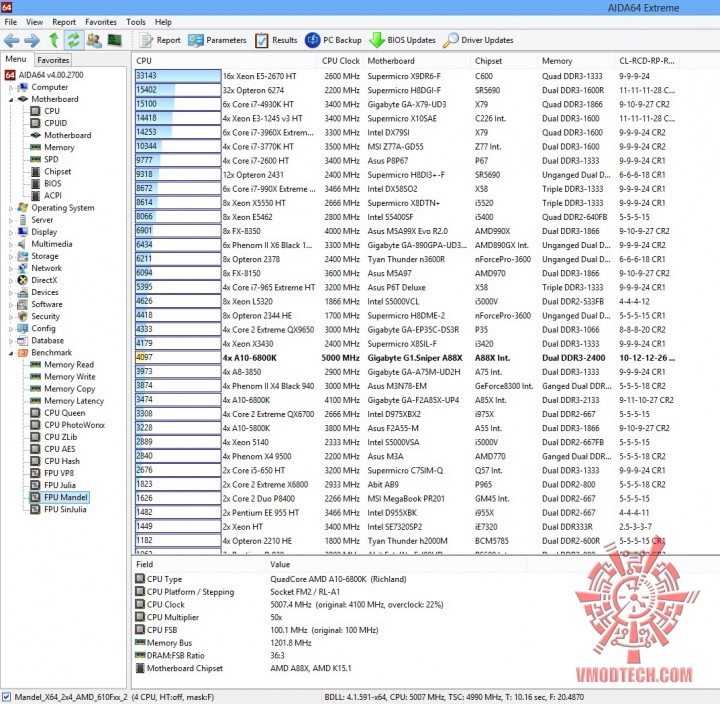Sort by the CL-RCD-RP-R... column header
Viewport: 720px width, 704px height.
click(x=647, y=61)
